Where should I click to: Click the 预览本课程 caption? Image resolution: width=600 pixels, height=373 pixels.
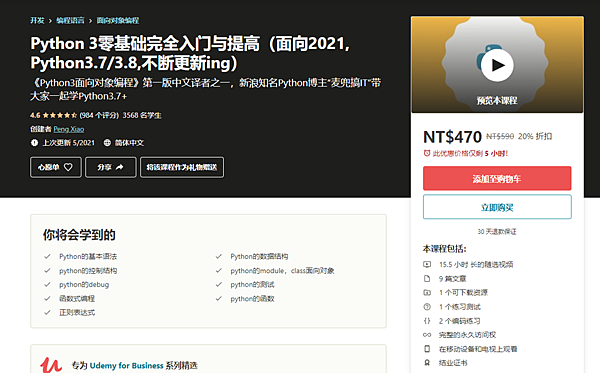tap(497, 101)
